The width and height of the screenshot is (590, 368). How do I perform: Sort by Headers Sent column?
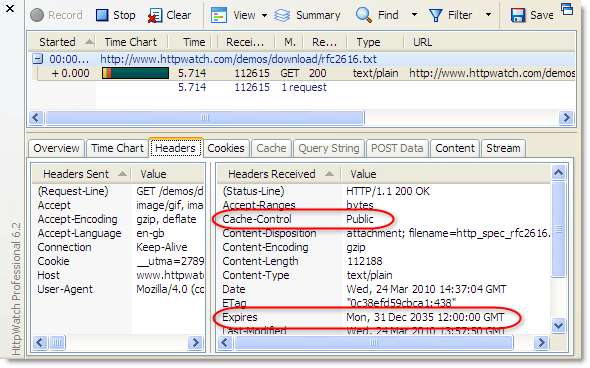pos(81,174)
